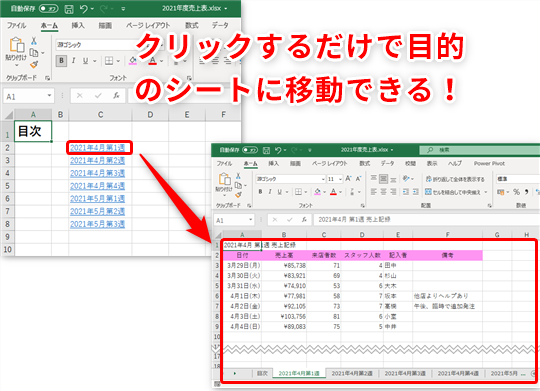This screenshot has height=391, width=540.
Task: Switch to 2021年4月第3週 sheet tab
Action: tap(405, 373)
